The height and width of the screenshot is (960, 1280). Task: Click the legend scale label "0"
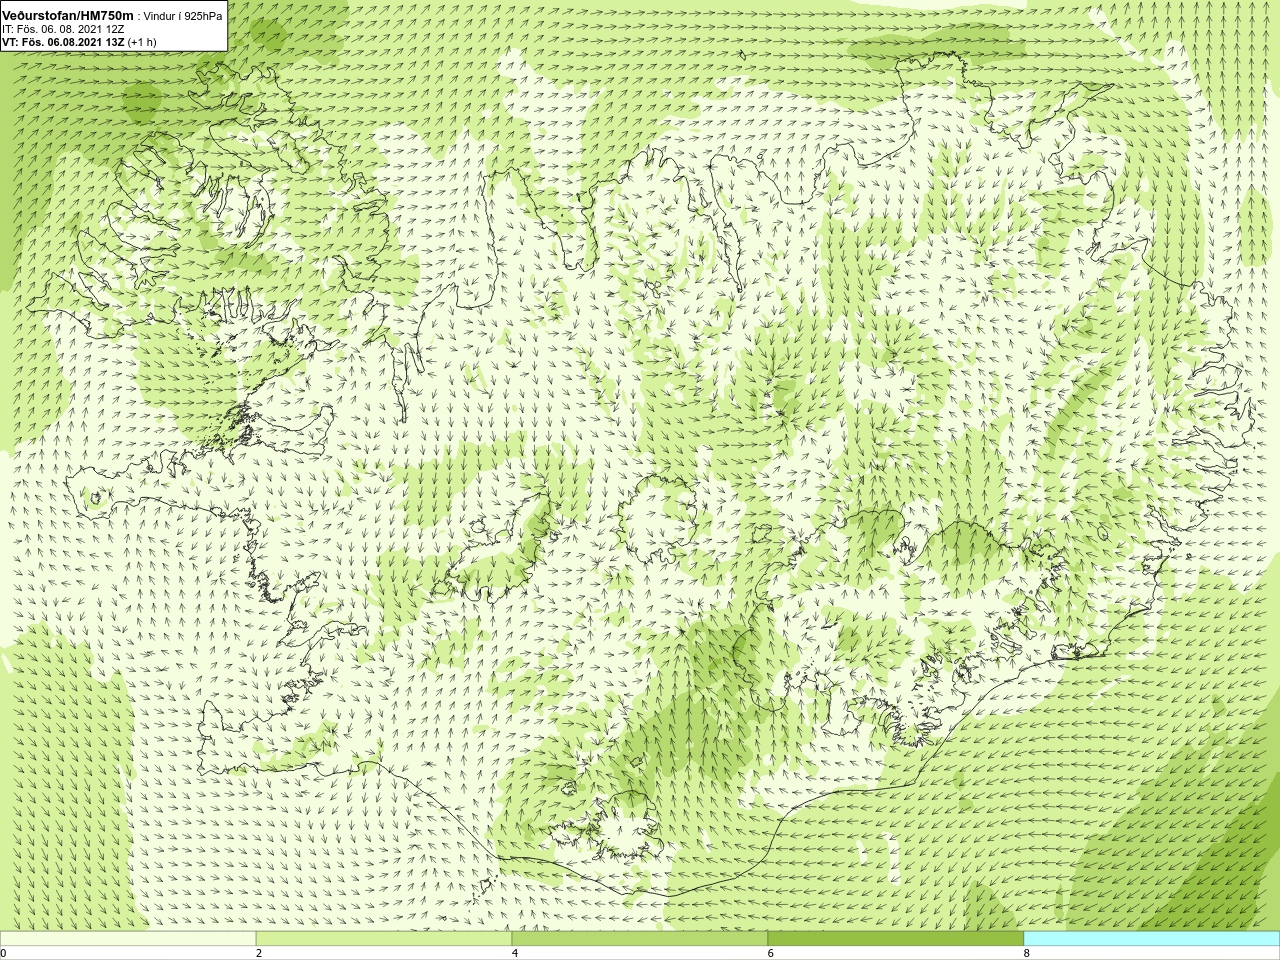[x=4, y=953]
